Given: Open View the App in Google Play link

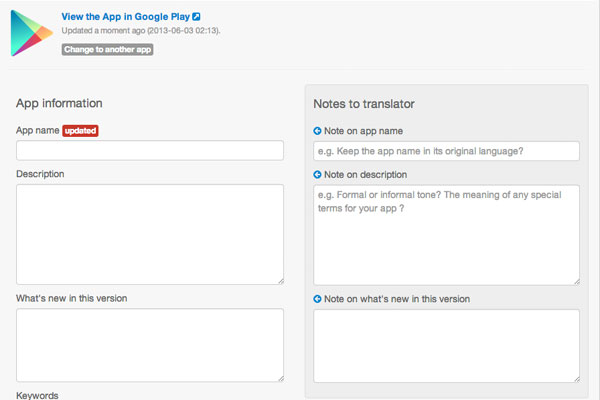Looking at the screenshot, I should click(x=126, y=16).
